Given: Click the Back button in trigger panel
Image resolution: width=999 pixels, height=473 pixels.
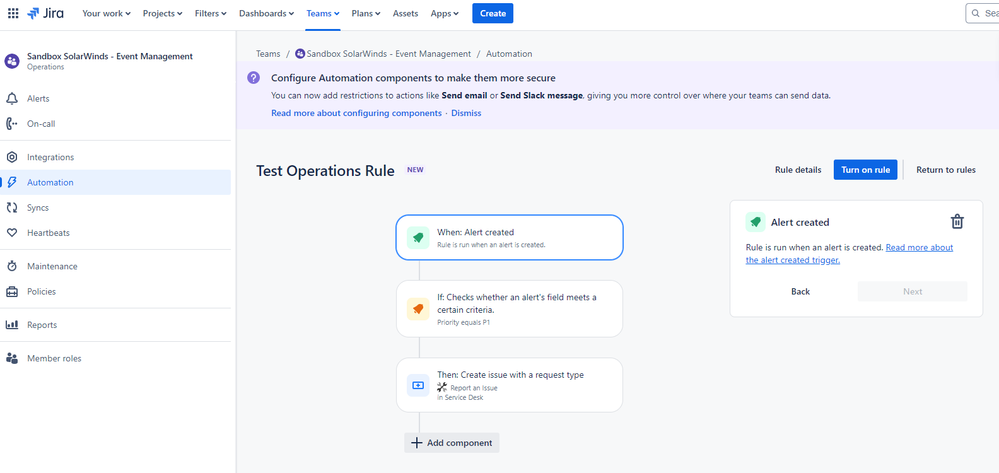Looking at the screenshot, I should (800, 291).
